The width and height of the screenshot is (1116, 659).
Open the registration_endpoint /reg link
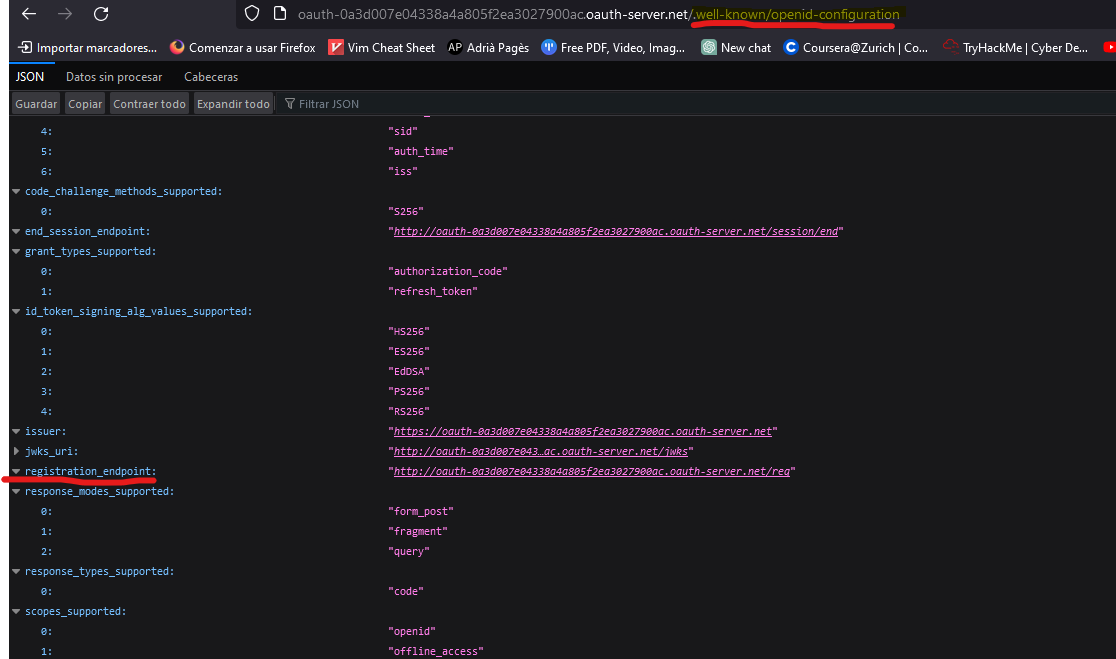click(592, 471)
